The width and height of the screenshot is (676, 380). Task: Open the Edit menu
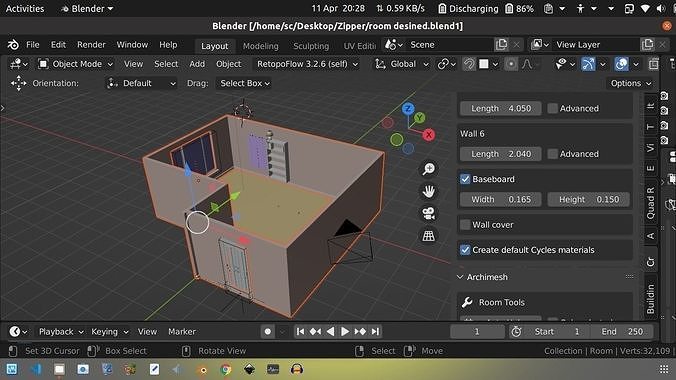(58, 44)
